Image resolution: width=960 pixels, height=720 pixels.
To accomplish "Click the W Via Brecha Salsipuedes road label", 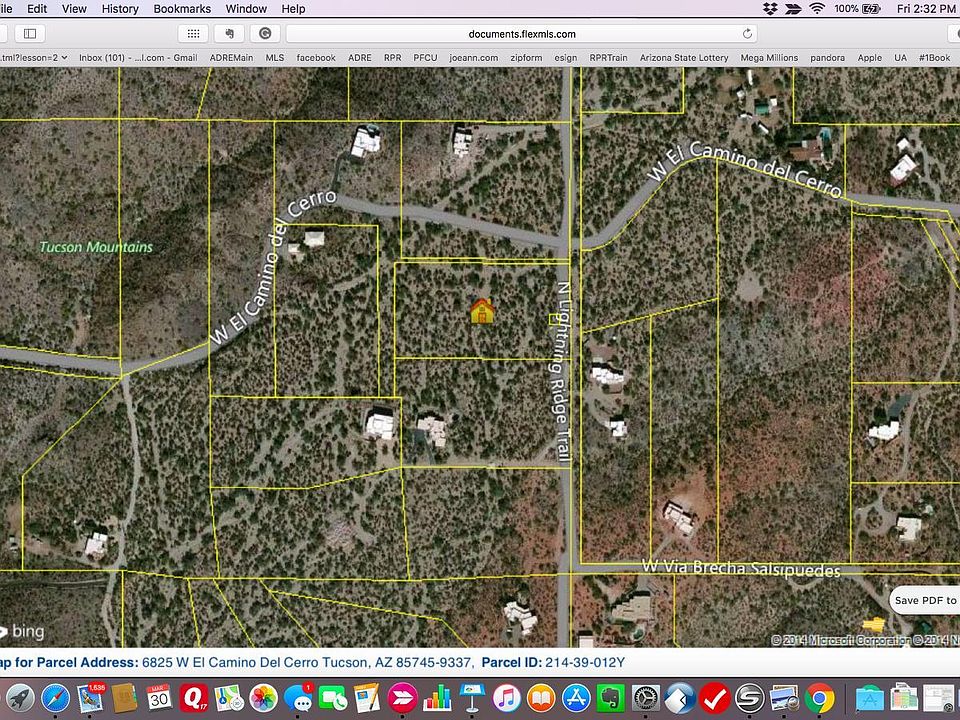I will [x=741, y=569].
